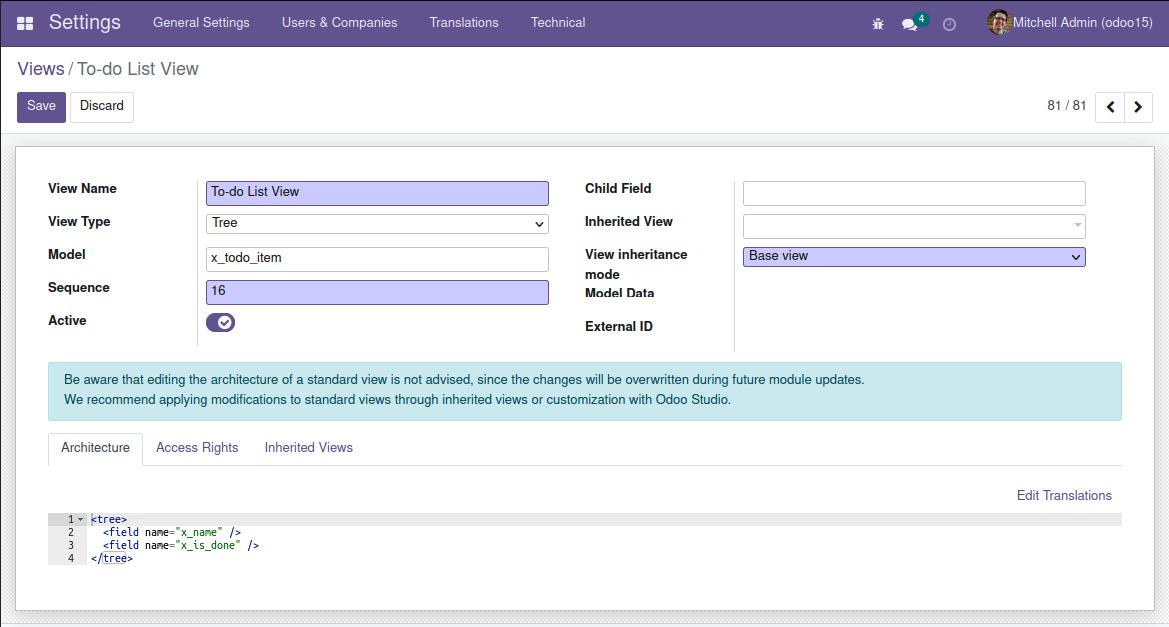The height and width of the screenshot is (627, 1169).
Task: Click the View inheritance mode label
Action: point(636,265)
